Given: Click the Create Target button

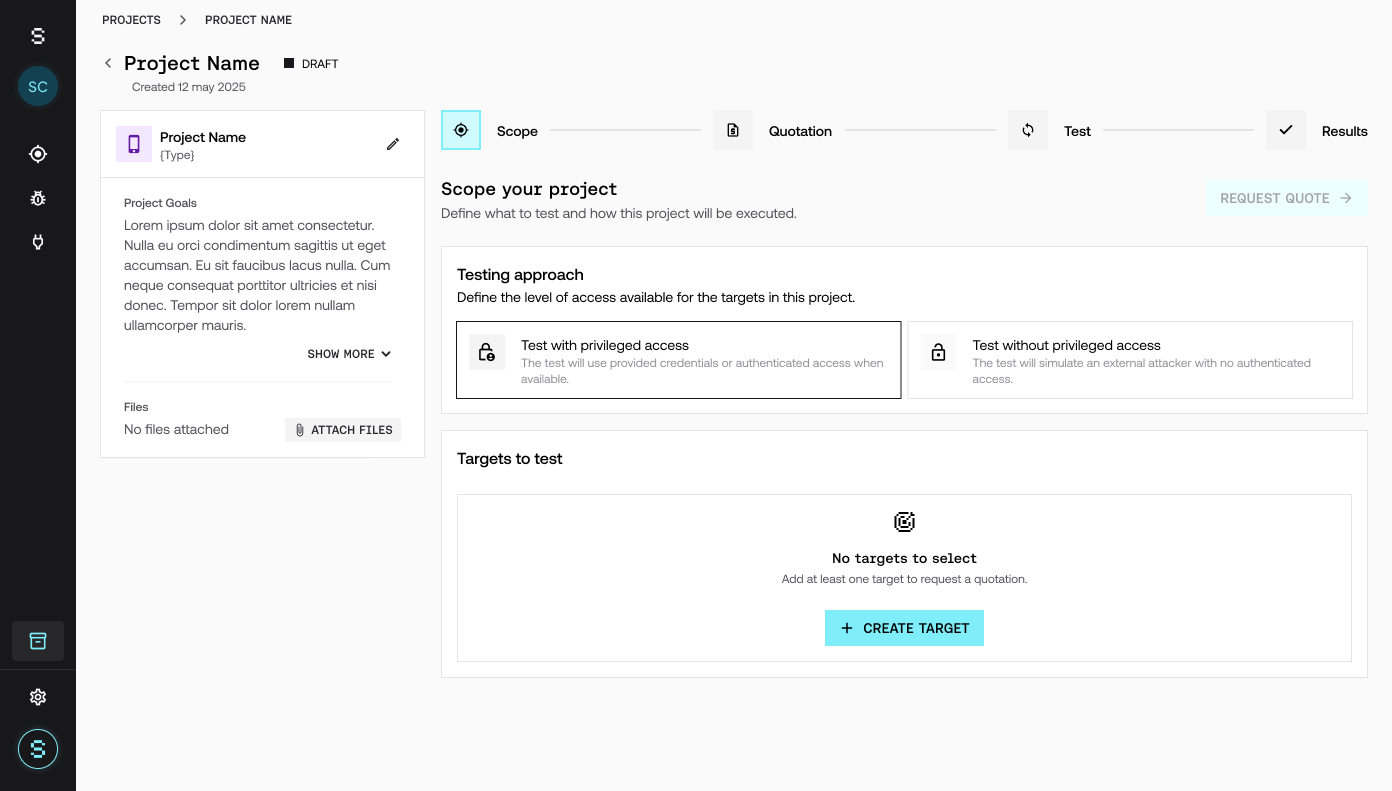Looking at the screenshot, I should pos(904,628).
